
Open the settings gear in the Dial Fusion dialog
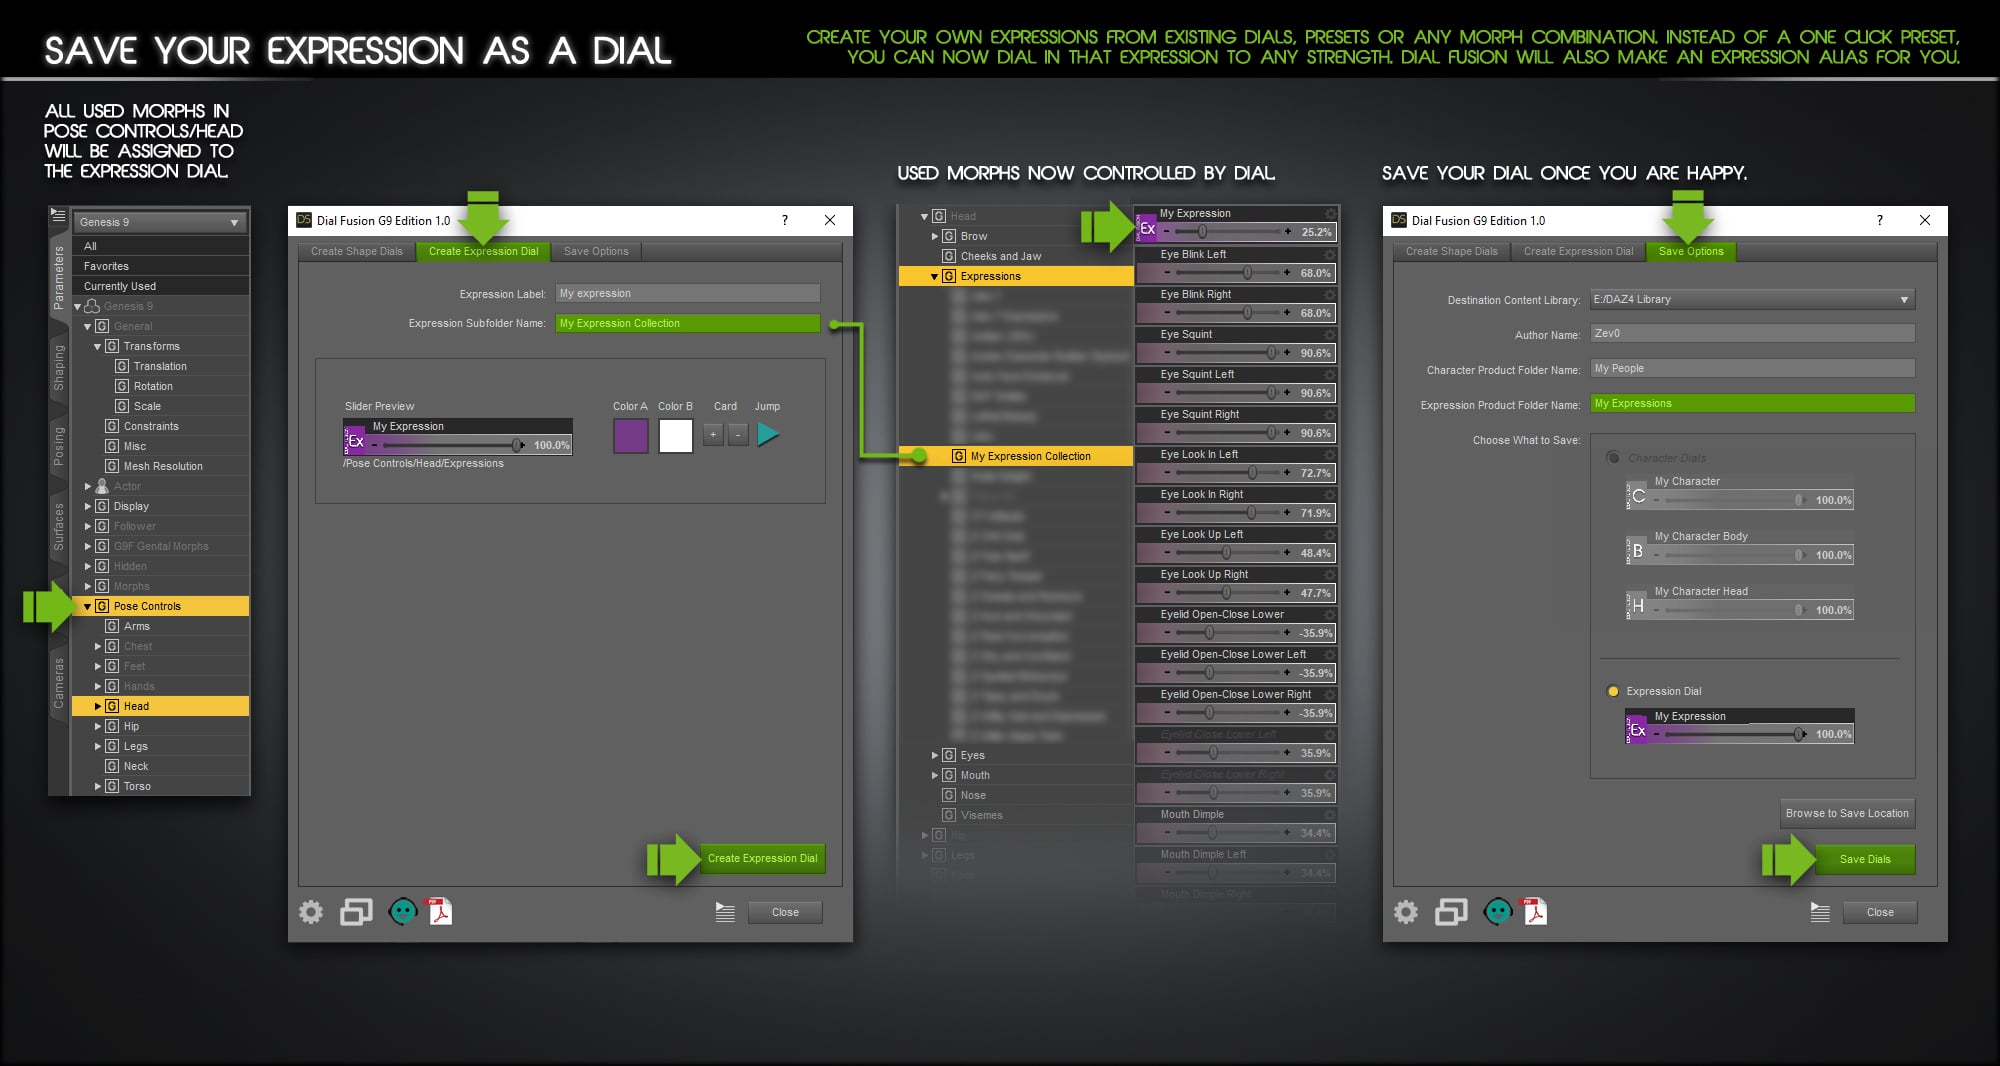(x=311, y=911)
